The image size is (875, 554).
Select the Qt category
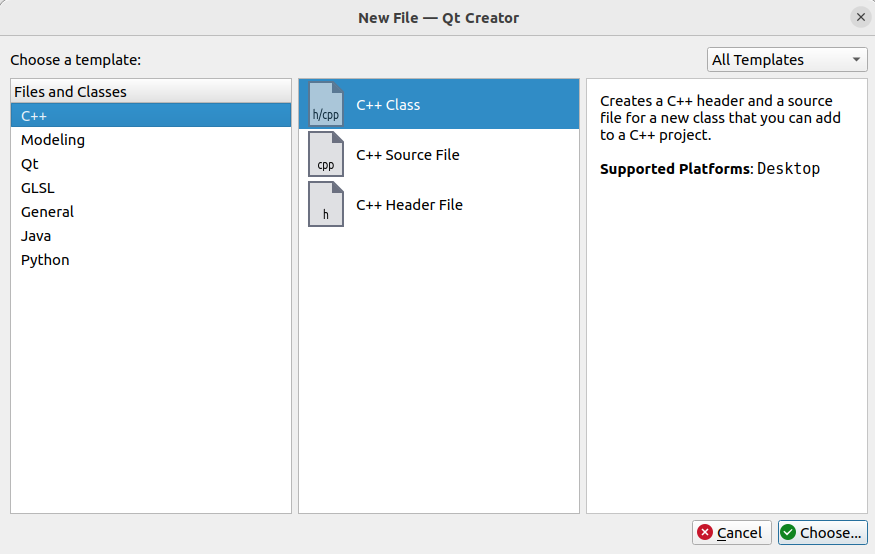(30, 164)
